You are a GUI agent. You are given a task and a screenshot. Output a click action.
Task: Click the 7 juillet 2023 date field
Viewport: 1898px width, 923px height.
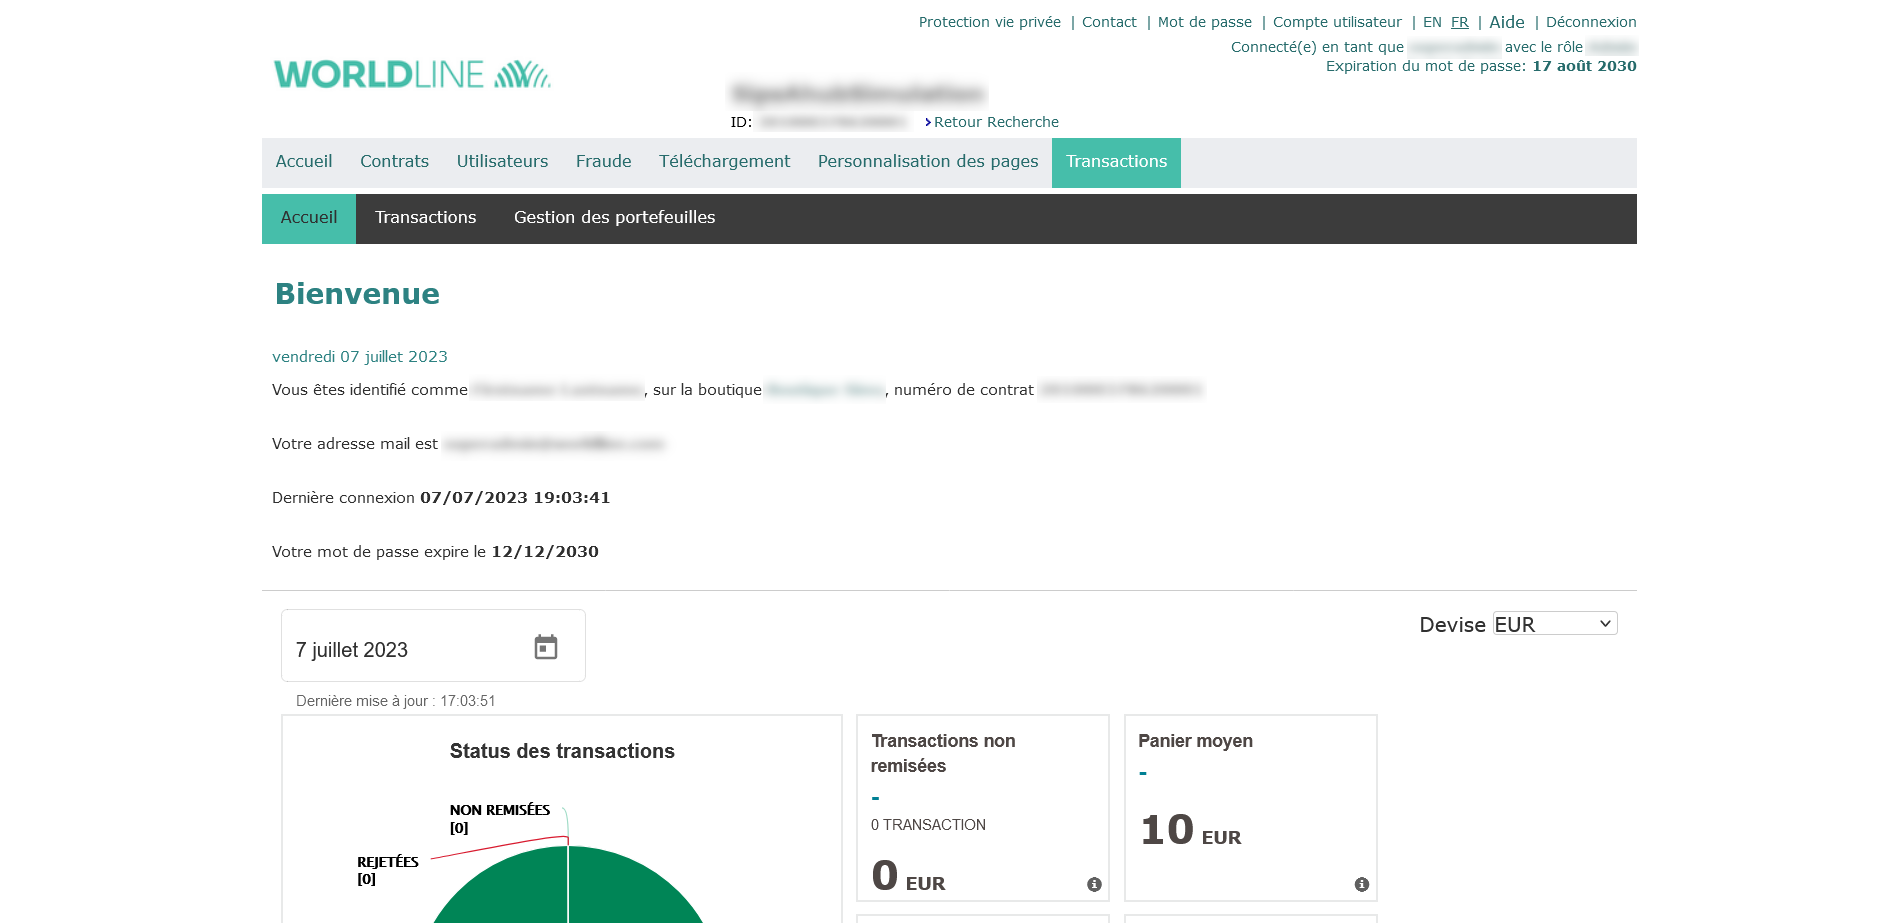click(x=433, y=646)
